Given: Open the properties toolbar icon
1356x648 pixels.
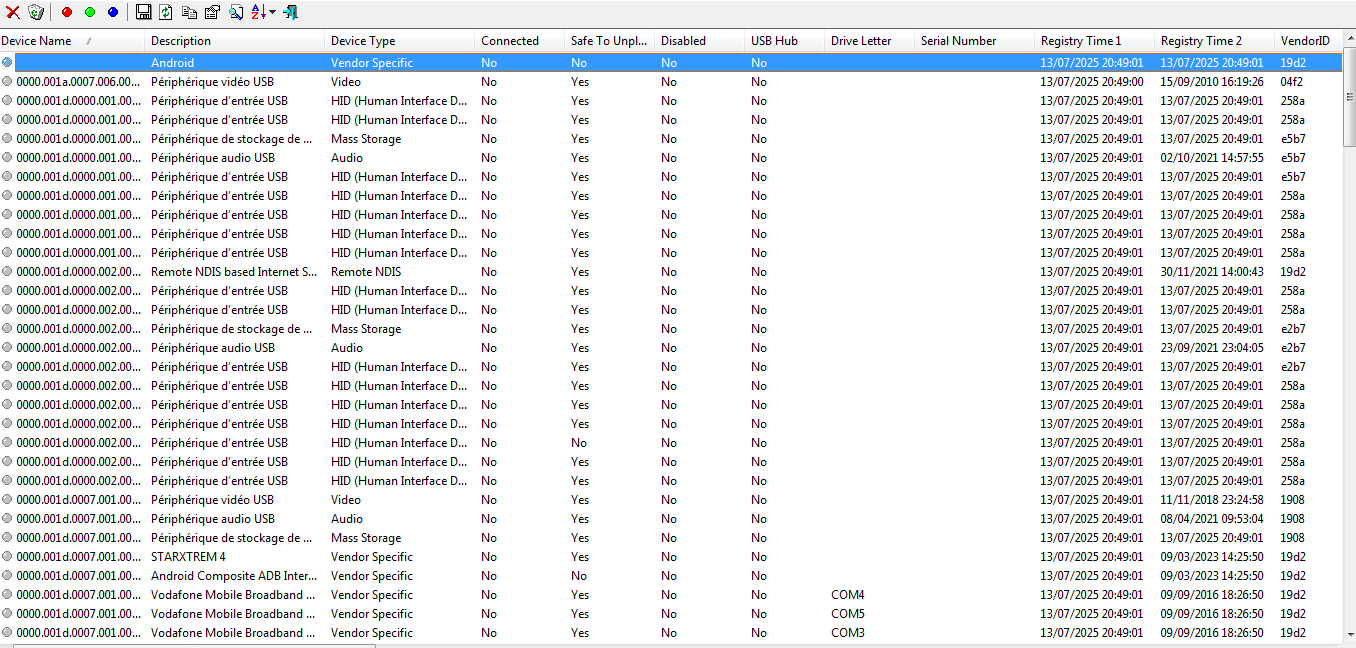Looking at the screenshot, I should tap(212, 12).
